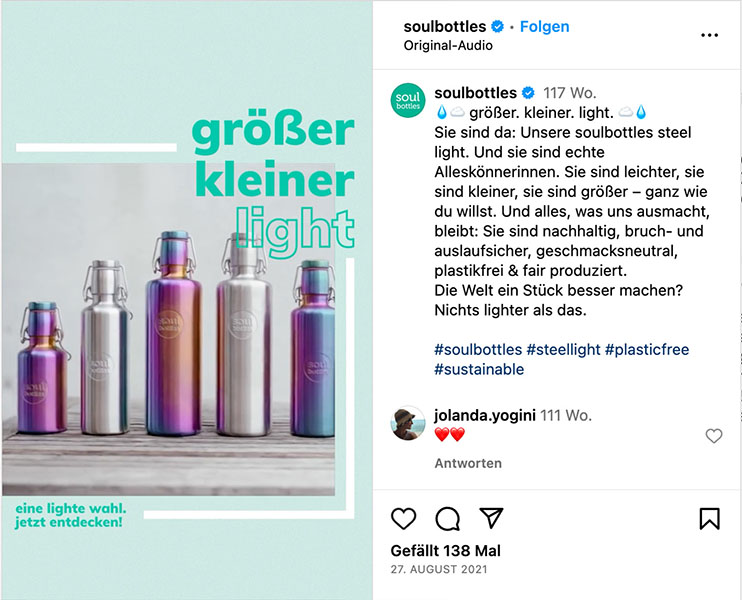
Task: Save the post with the bookmark icon
Action: pos(709,518)
